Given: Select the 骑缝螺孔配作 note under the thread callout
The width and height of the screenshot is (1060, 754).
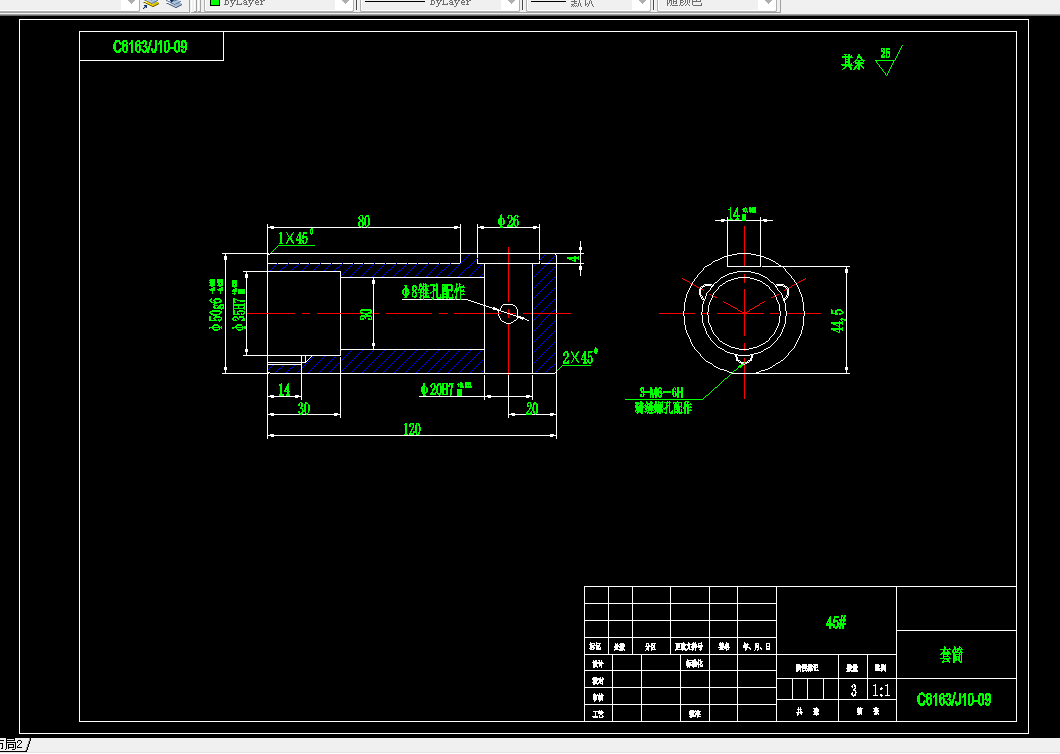Looking at the screenshot, I should coord(663,408).
